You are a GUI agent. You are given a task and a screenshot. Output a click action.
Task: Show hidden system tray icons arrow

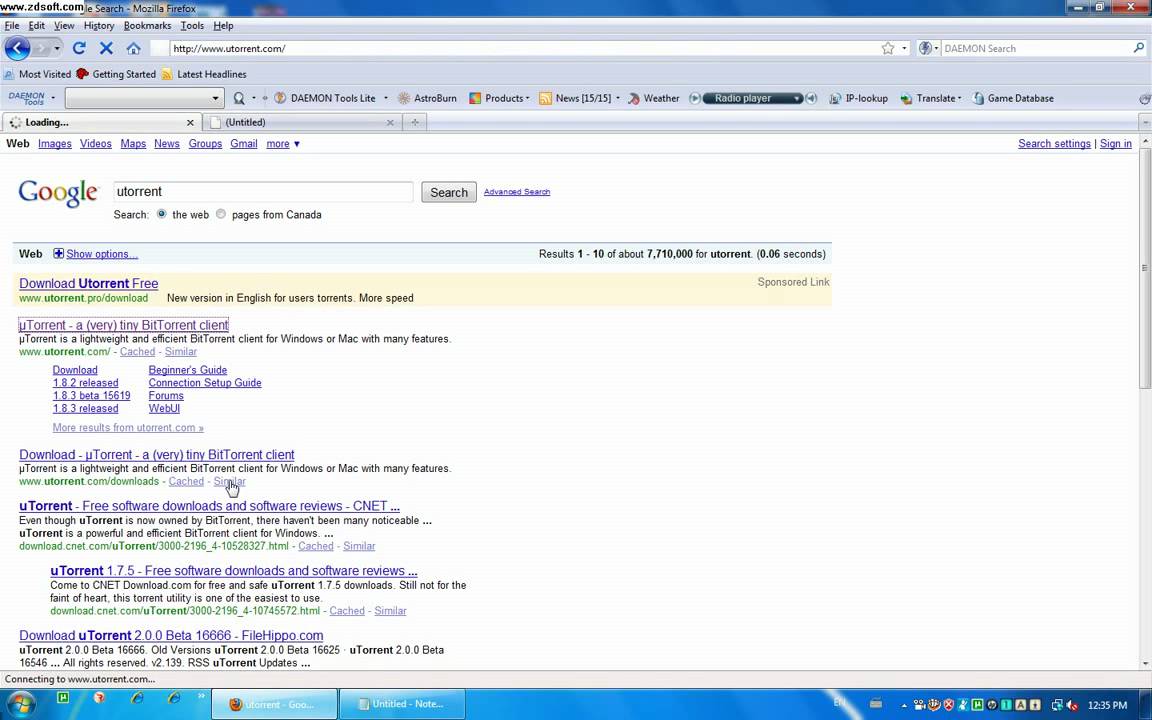point(904,705)
